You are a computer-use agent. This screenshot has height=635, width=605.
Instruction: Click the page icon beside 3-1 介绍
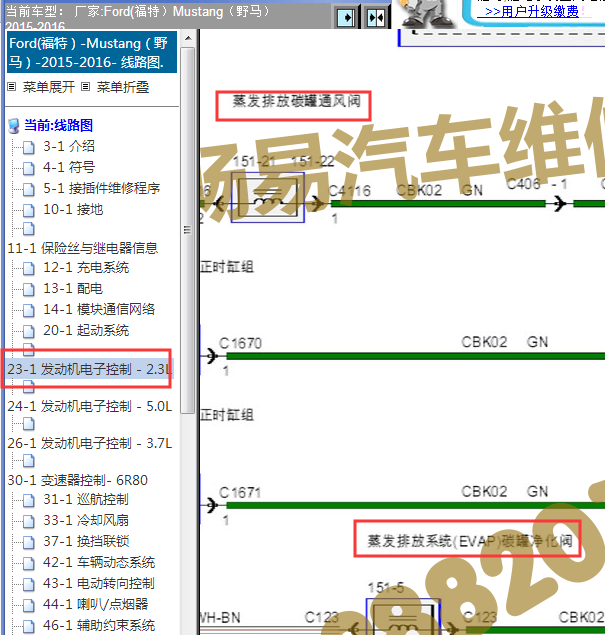pos(28,147)
